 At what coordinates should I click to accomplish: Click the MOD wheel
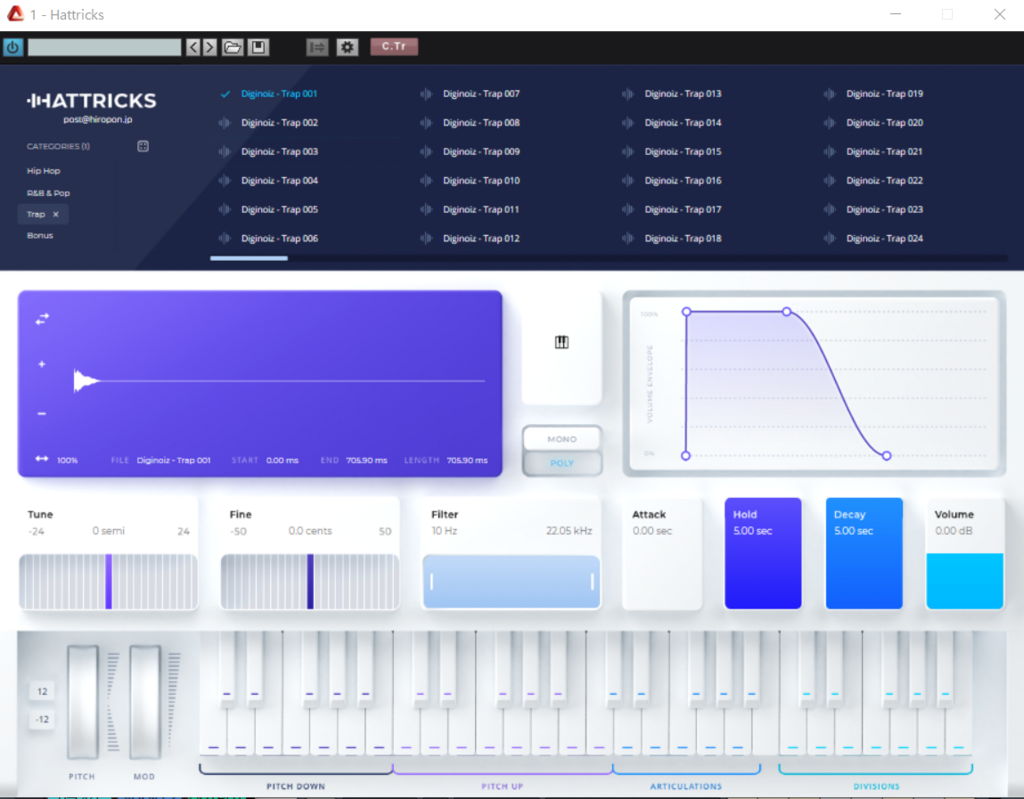point(144,702)
